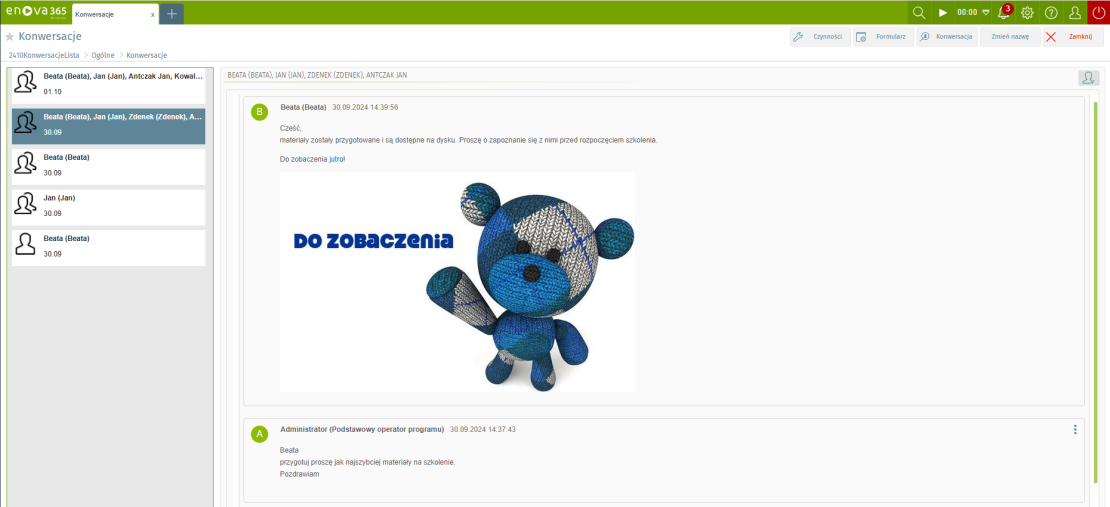Click the Konwersacja toolbar button
This screenshot has height=507, width=1110.
coord(946,36)
